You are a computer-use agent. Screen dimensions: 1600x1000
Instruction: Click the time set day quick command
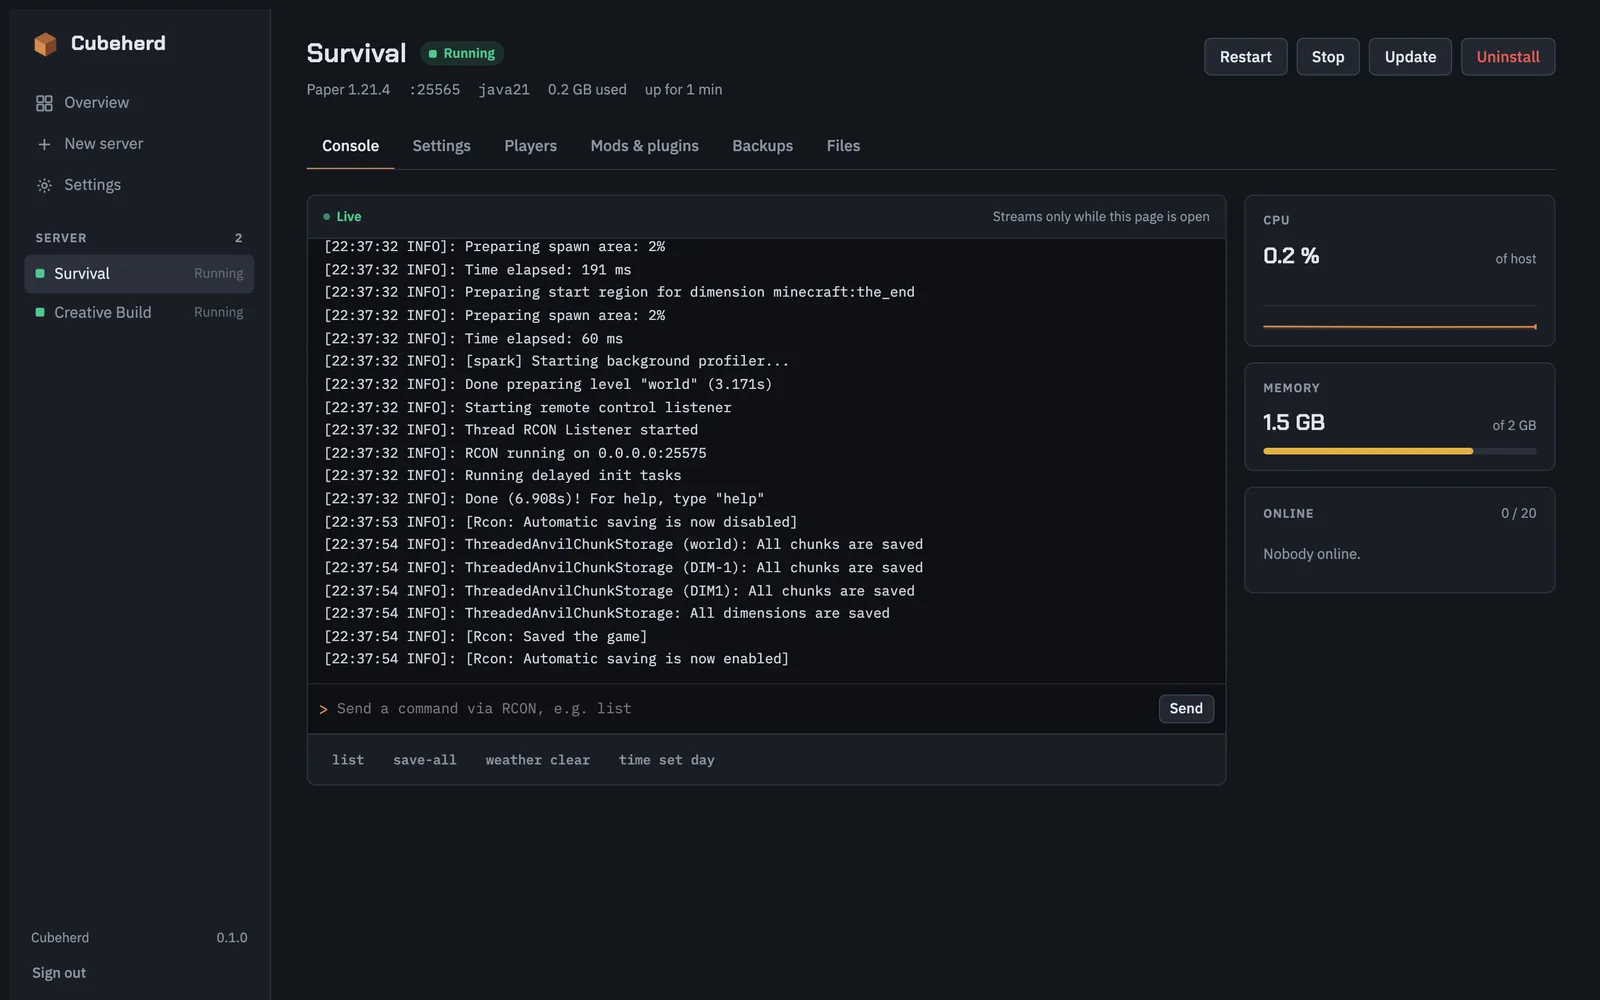[x=666, y=760]
